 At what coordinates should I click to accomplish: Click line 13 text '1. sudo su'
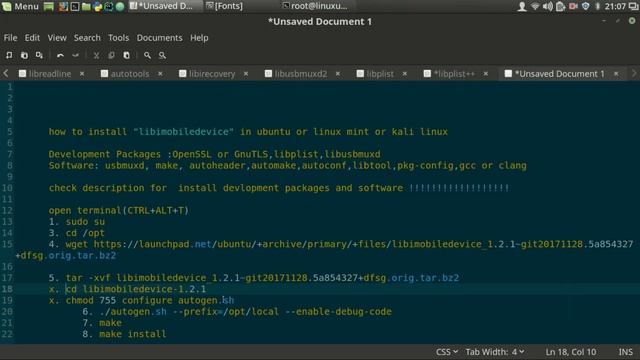point(77,222)
